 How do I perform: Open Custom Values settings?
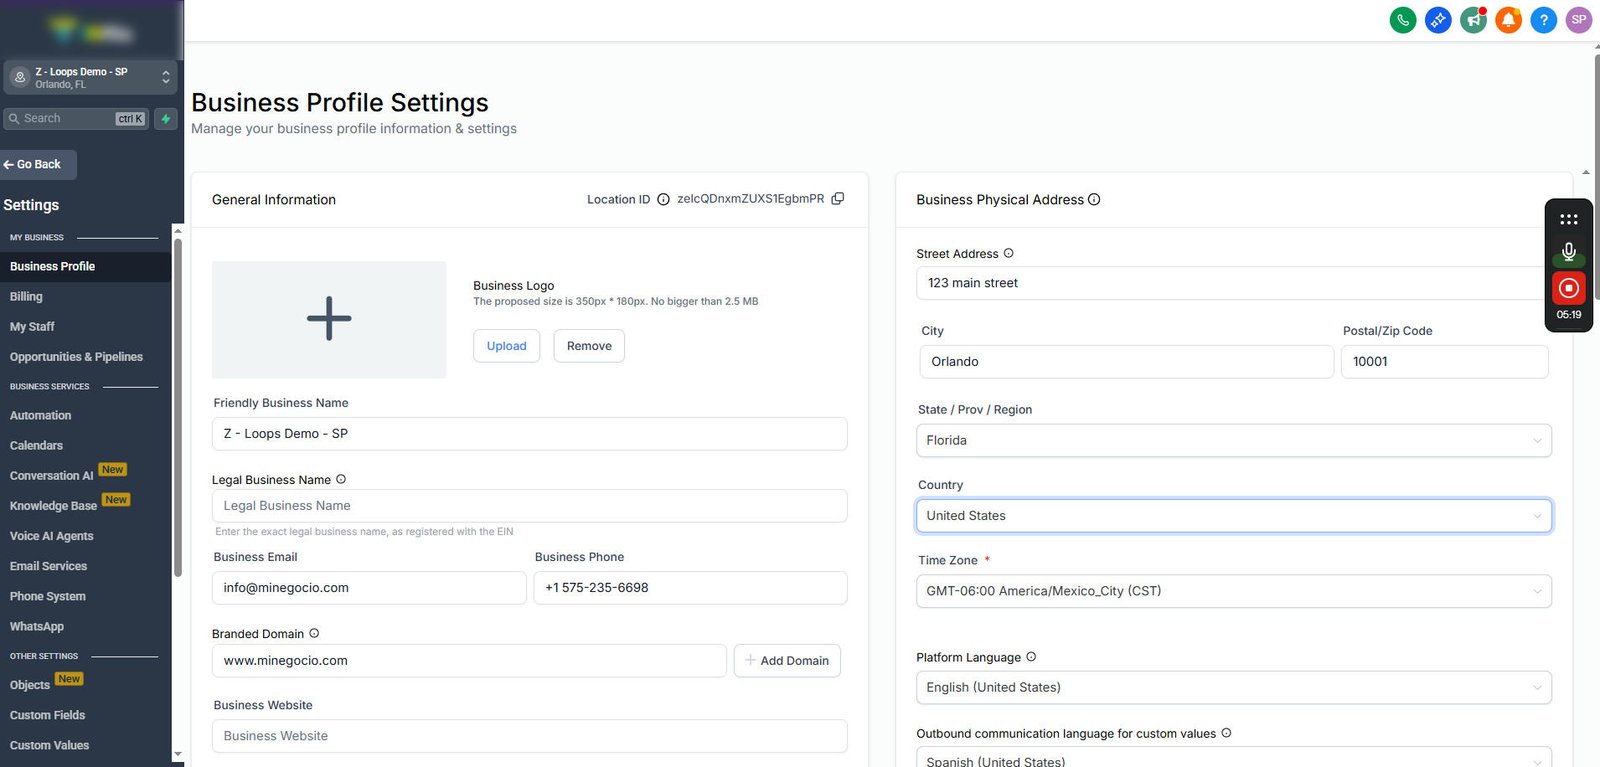[50, 745]
